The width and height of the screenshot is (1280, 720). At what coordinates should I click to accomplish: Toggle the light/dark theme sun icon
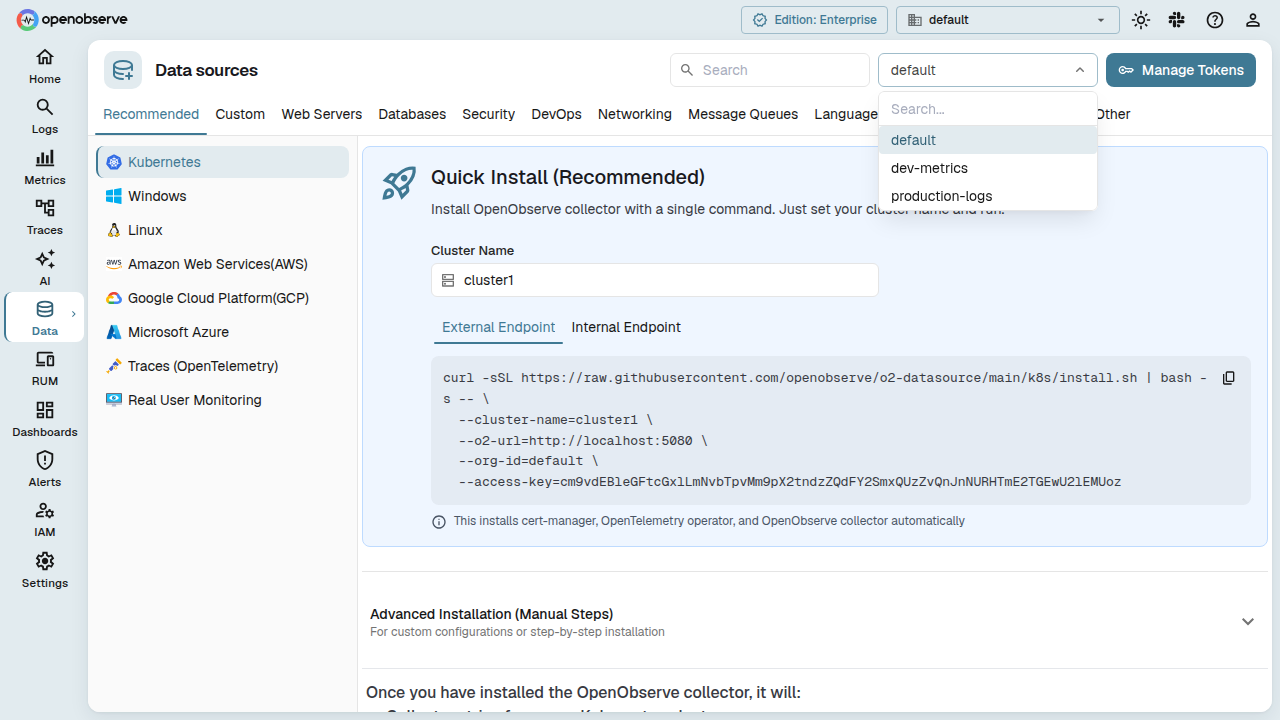click(x=1141, y=20)
